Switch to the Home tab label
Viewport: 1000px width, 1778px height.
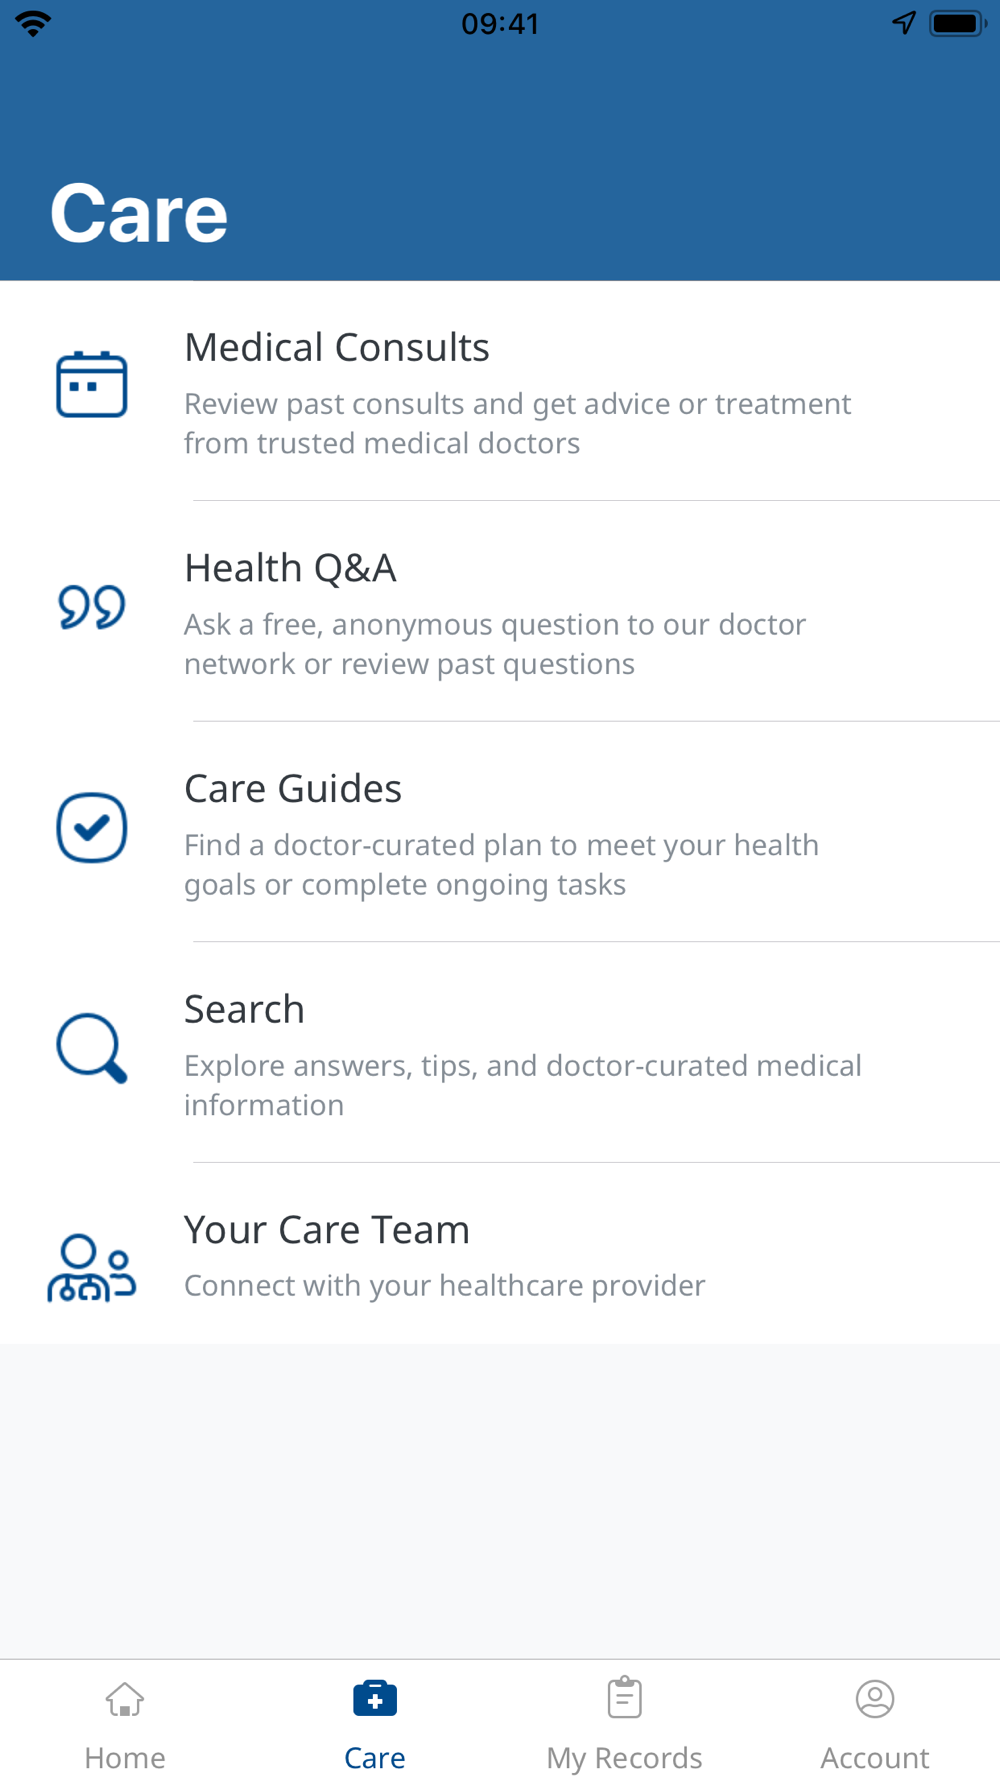point(125,1757)
